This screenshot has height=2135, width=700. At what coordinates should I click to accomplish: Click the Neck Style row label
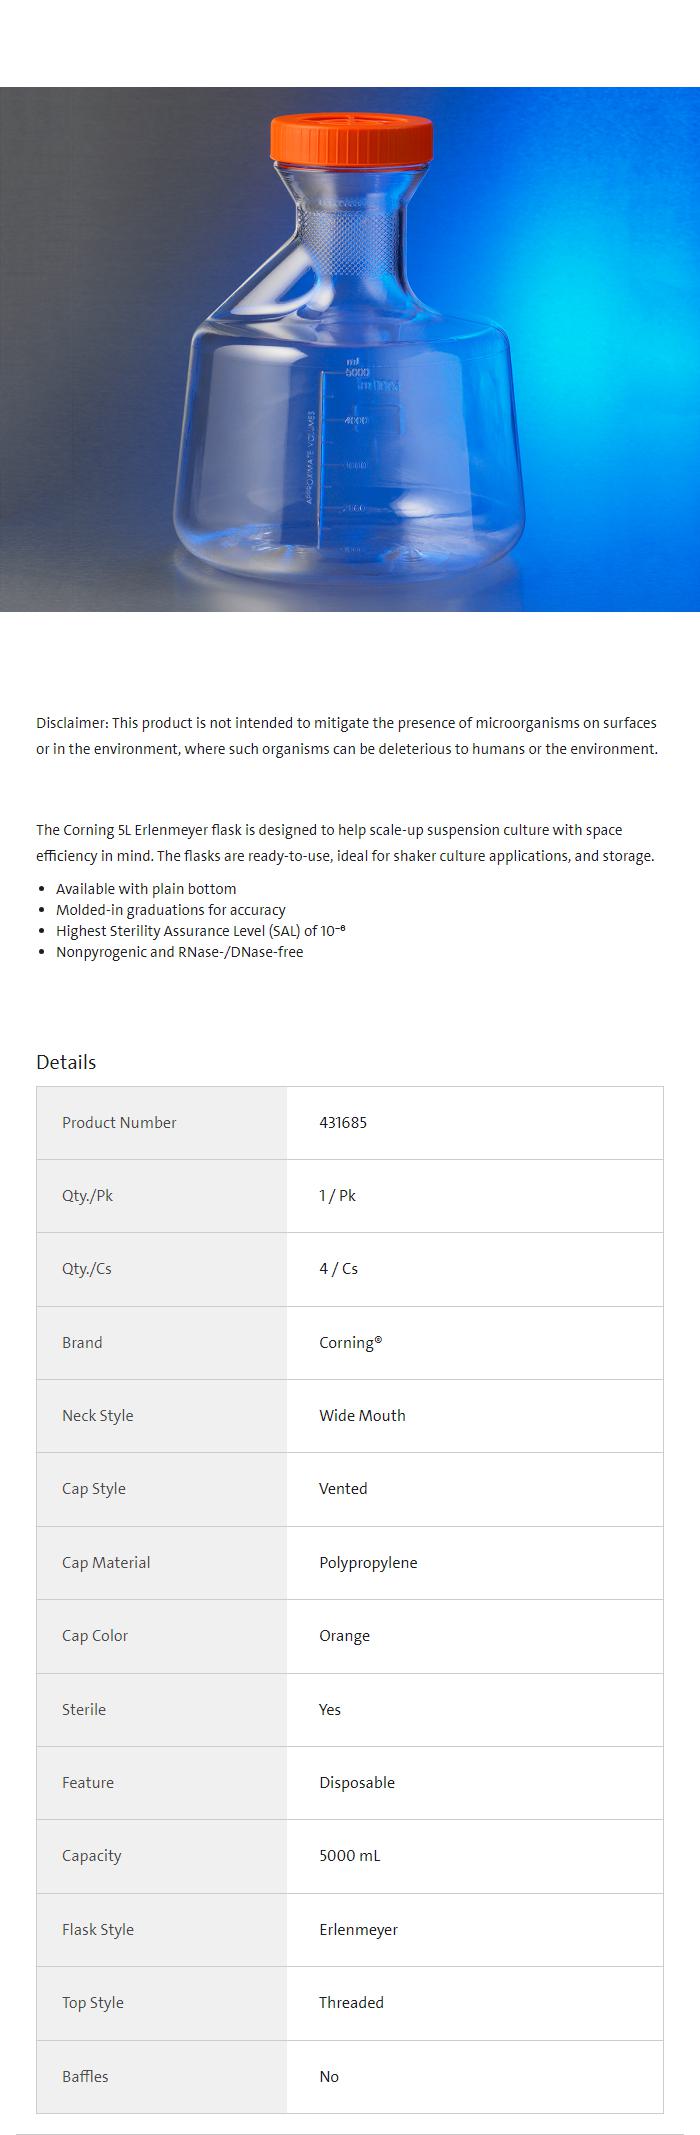point(97,1416)
